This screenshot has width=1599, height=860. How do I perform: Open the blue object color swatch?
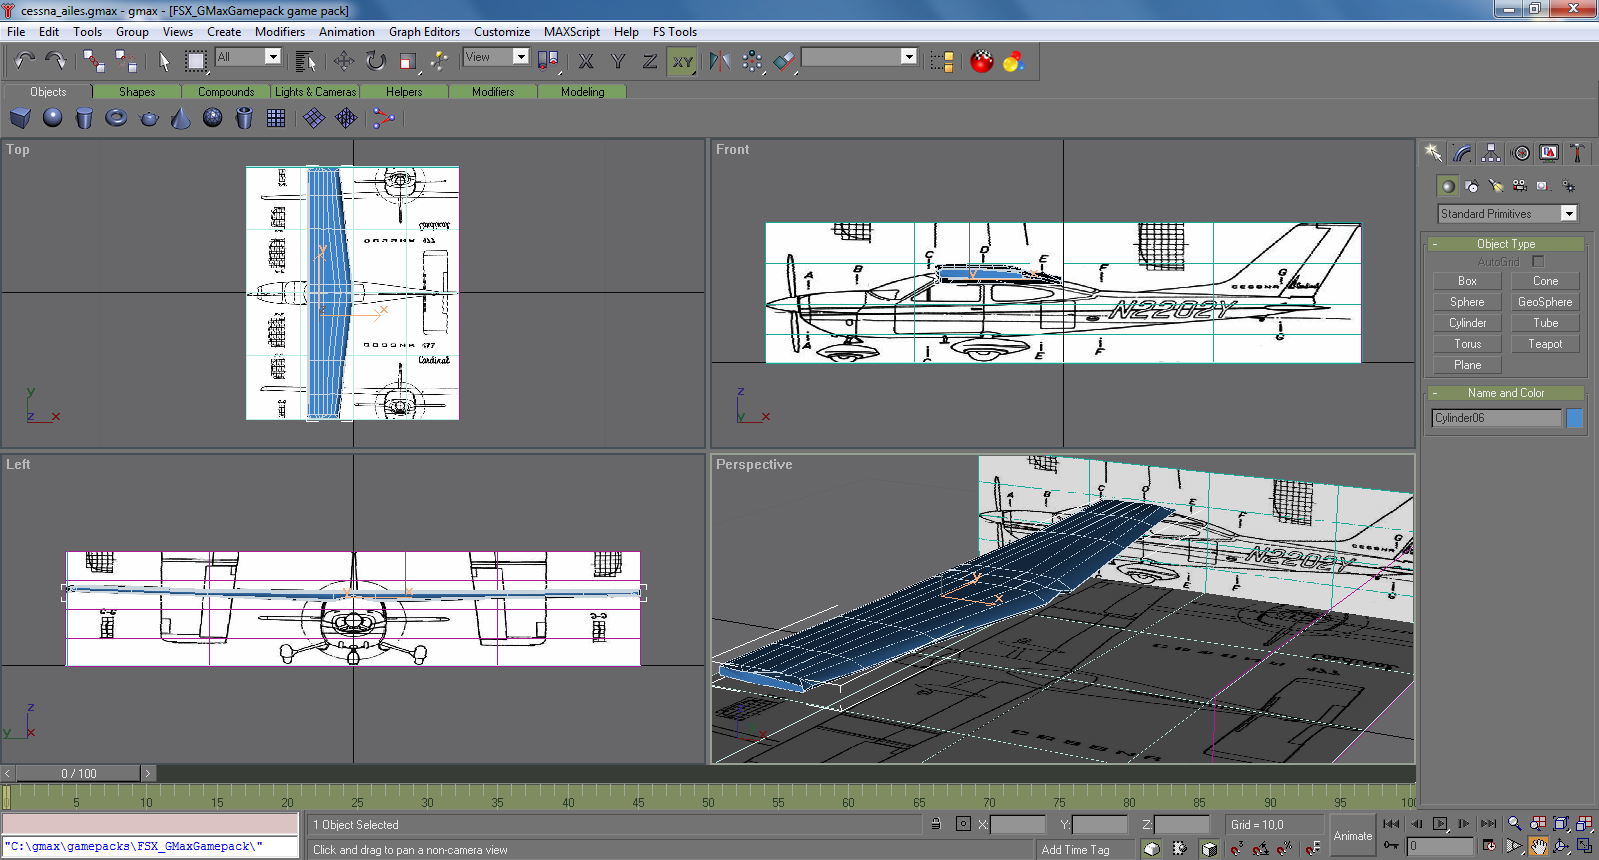(1574, 418)
